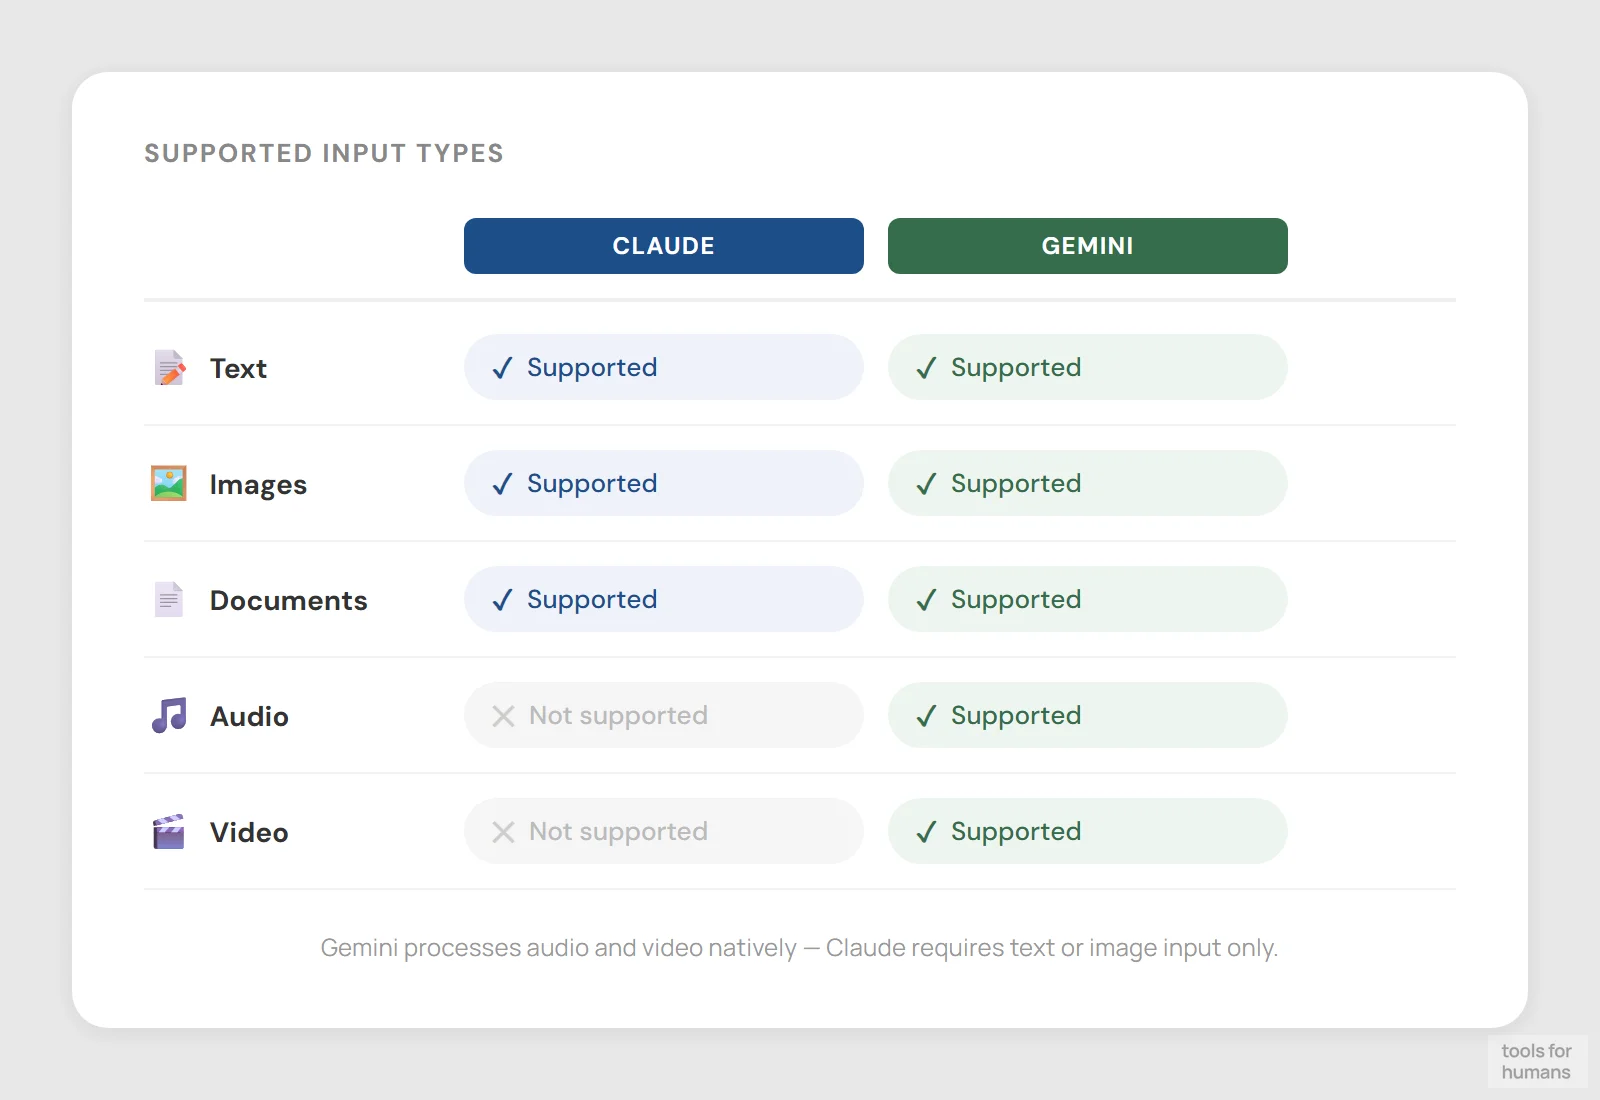The image size is (1600, 1100).
Task: Click the X icon in Claude's Audio cell
Action: click(x=503, y=716)
